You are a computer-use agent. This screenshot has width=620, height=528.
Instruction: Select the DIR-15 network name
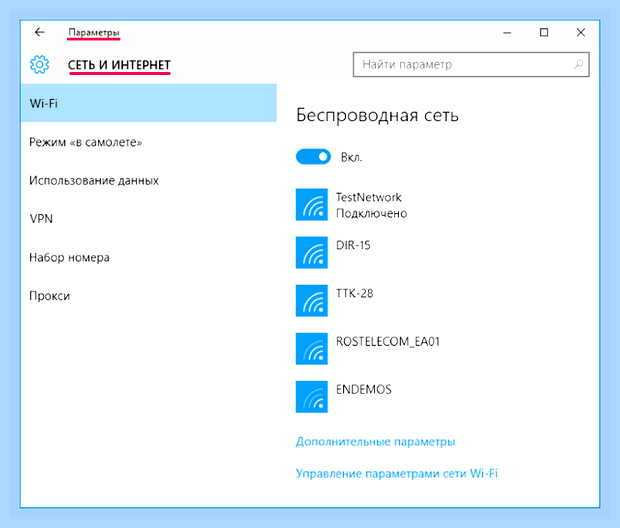[x=353, y=245]
